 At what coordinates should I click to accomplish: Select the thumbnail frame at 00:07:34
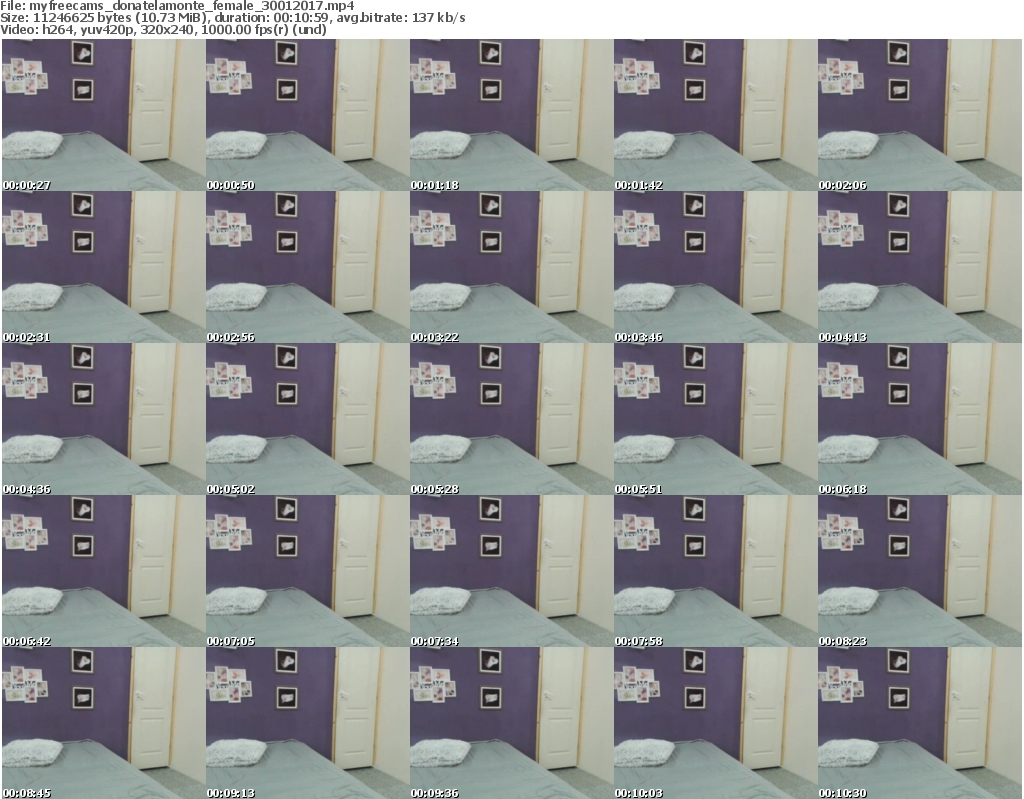pyautogui.click(x=511, y=571)
